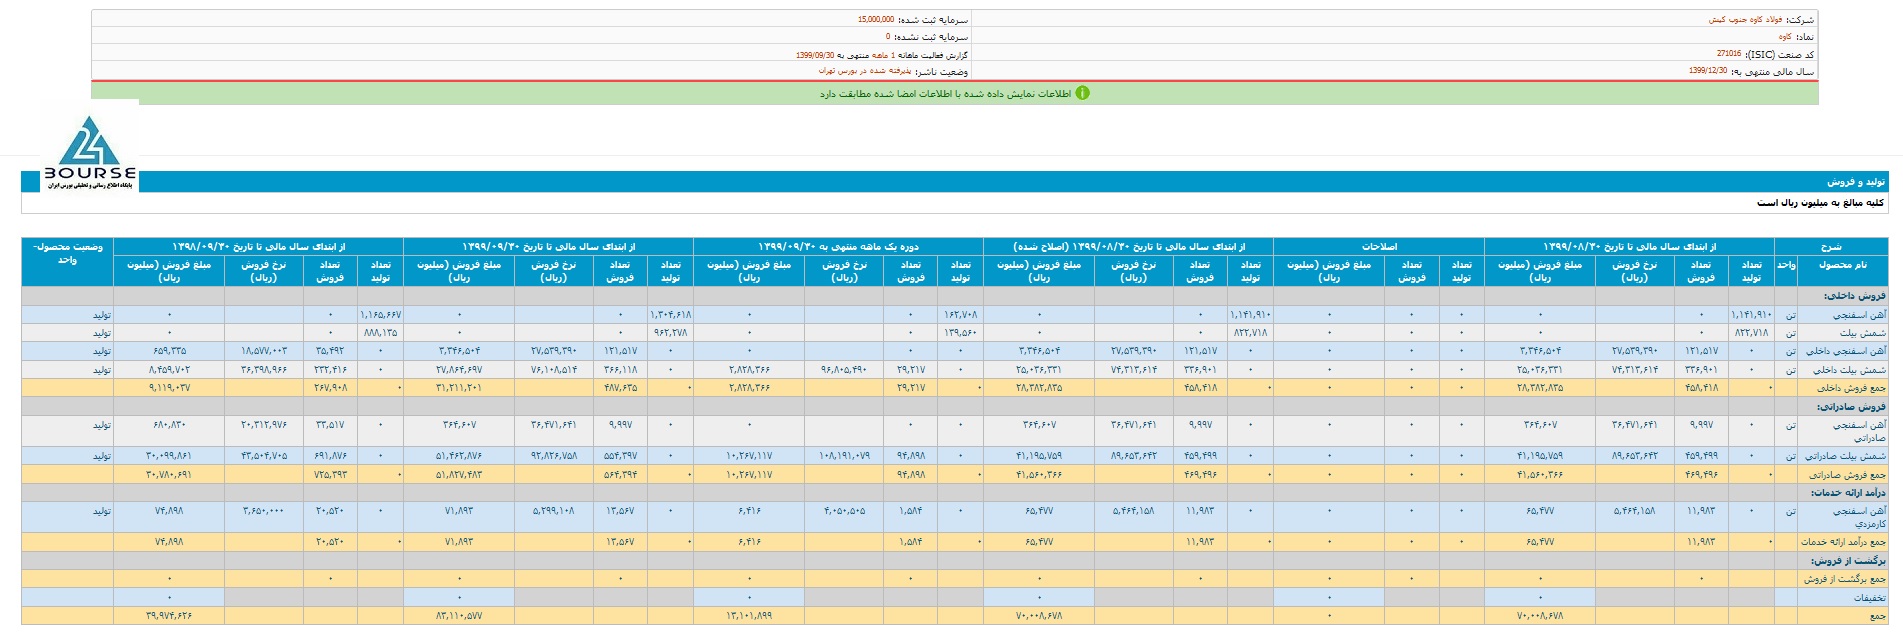This screenshot has height=641, width=1903.
Task: Click the 'آهن اسفنجی کارمزدی' product row label
Action: tap(1859, 517)
